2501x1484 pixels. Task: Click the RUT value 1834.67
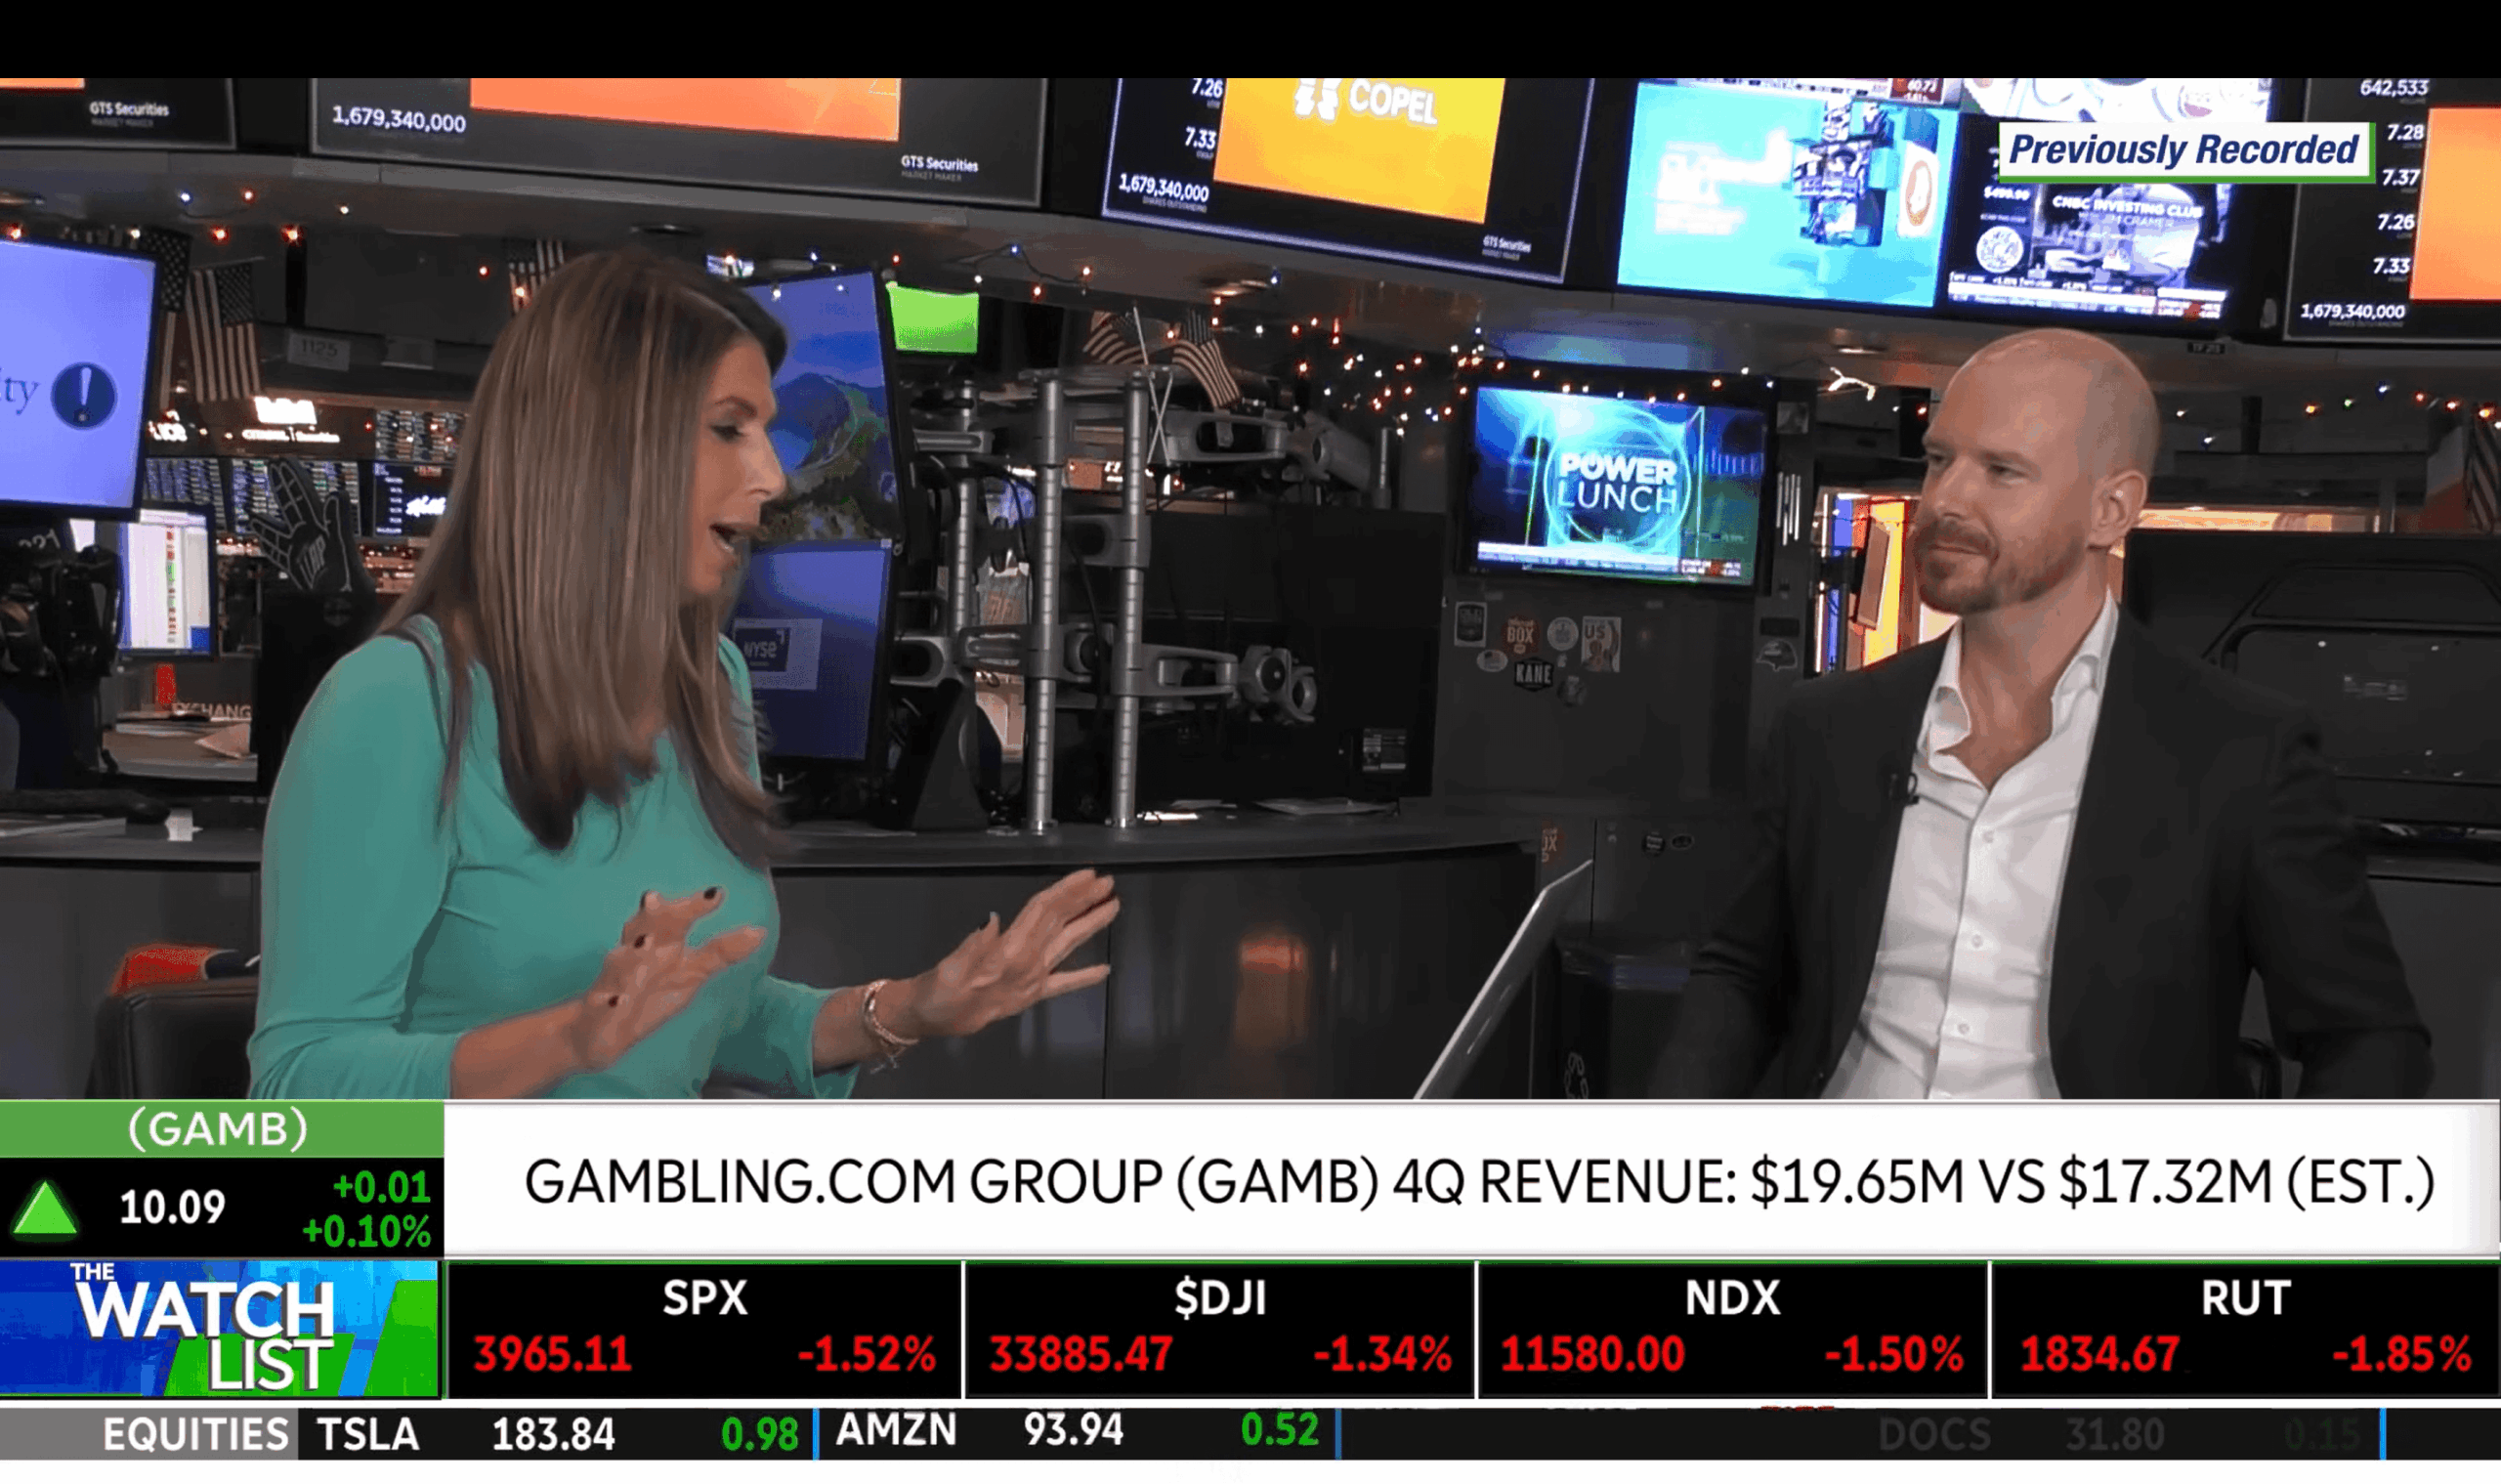click(2100, 1355)
